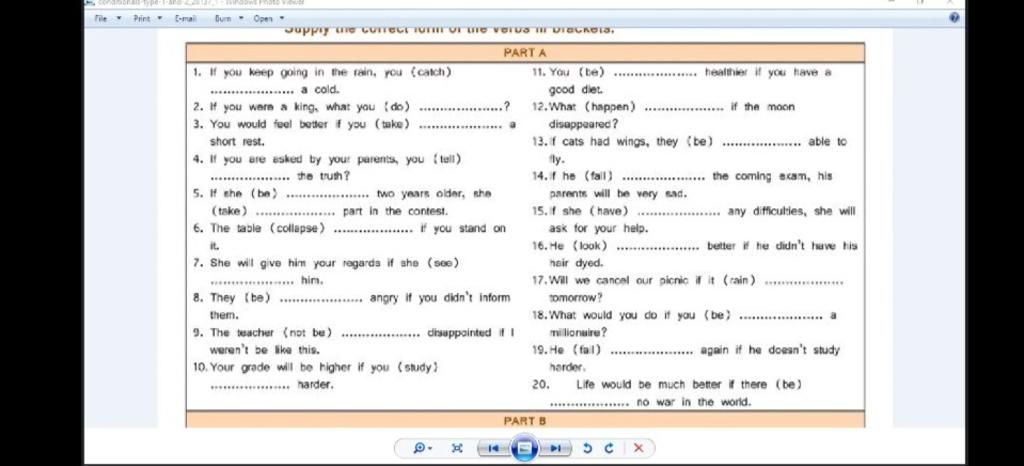Click the PART A heading

tap(525, 53)
